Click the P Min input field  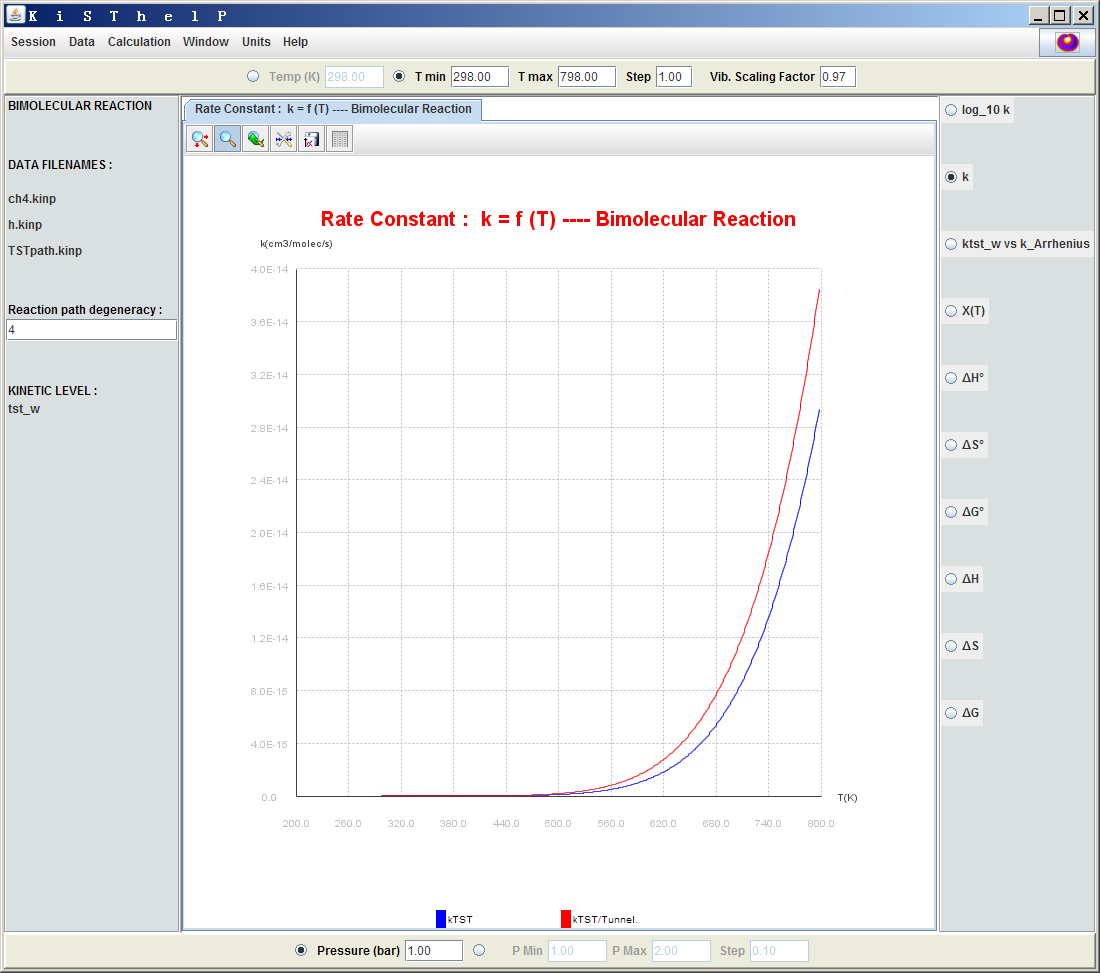[577, 951]
